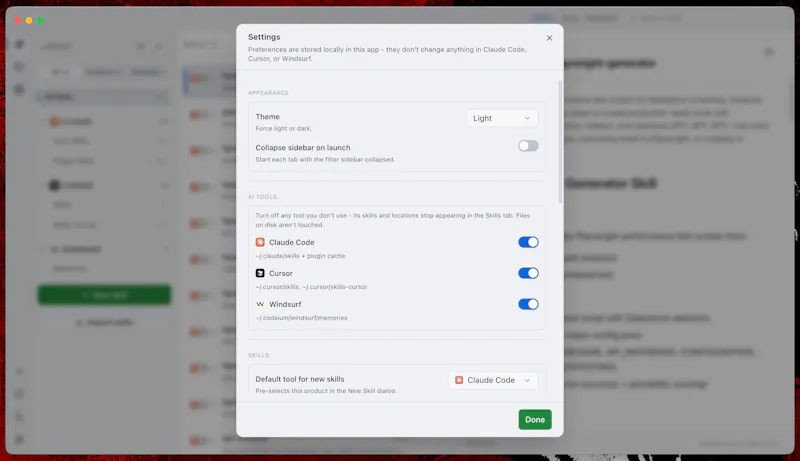Disable the Claude Code tool switch

[x=528, y=242]
